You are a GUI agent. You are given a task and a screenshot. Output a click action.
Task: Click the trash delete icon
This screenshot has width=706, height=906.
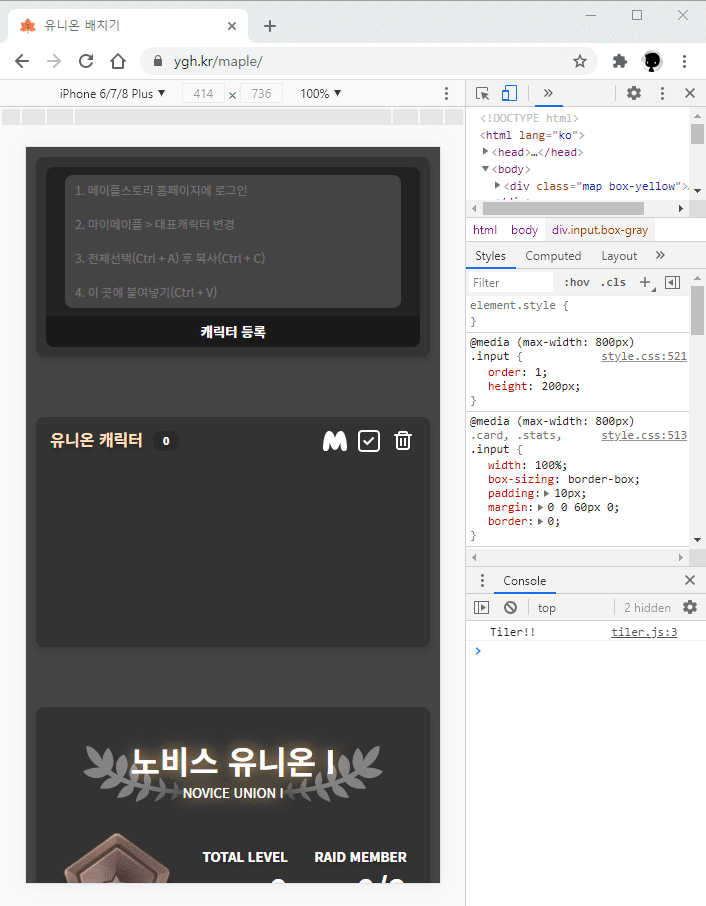pyautogui.click(x=403, y=441)
